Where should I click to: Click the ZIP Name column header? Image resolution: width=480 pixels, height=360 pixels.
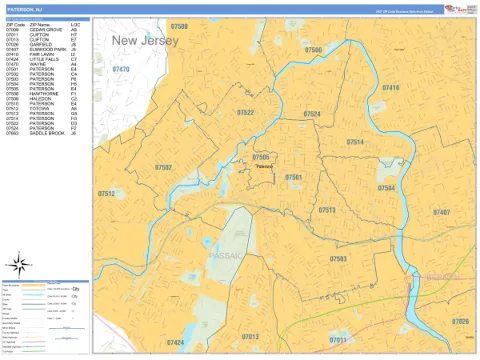point(40,25)
